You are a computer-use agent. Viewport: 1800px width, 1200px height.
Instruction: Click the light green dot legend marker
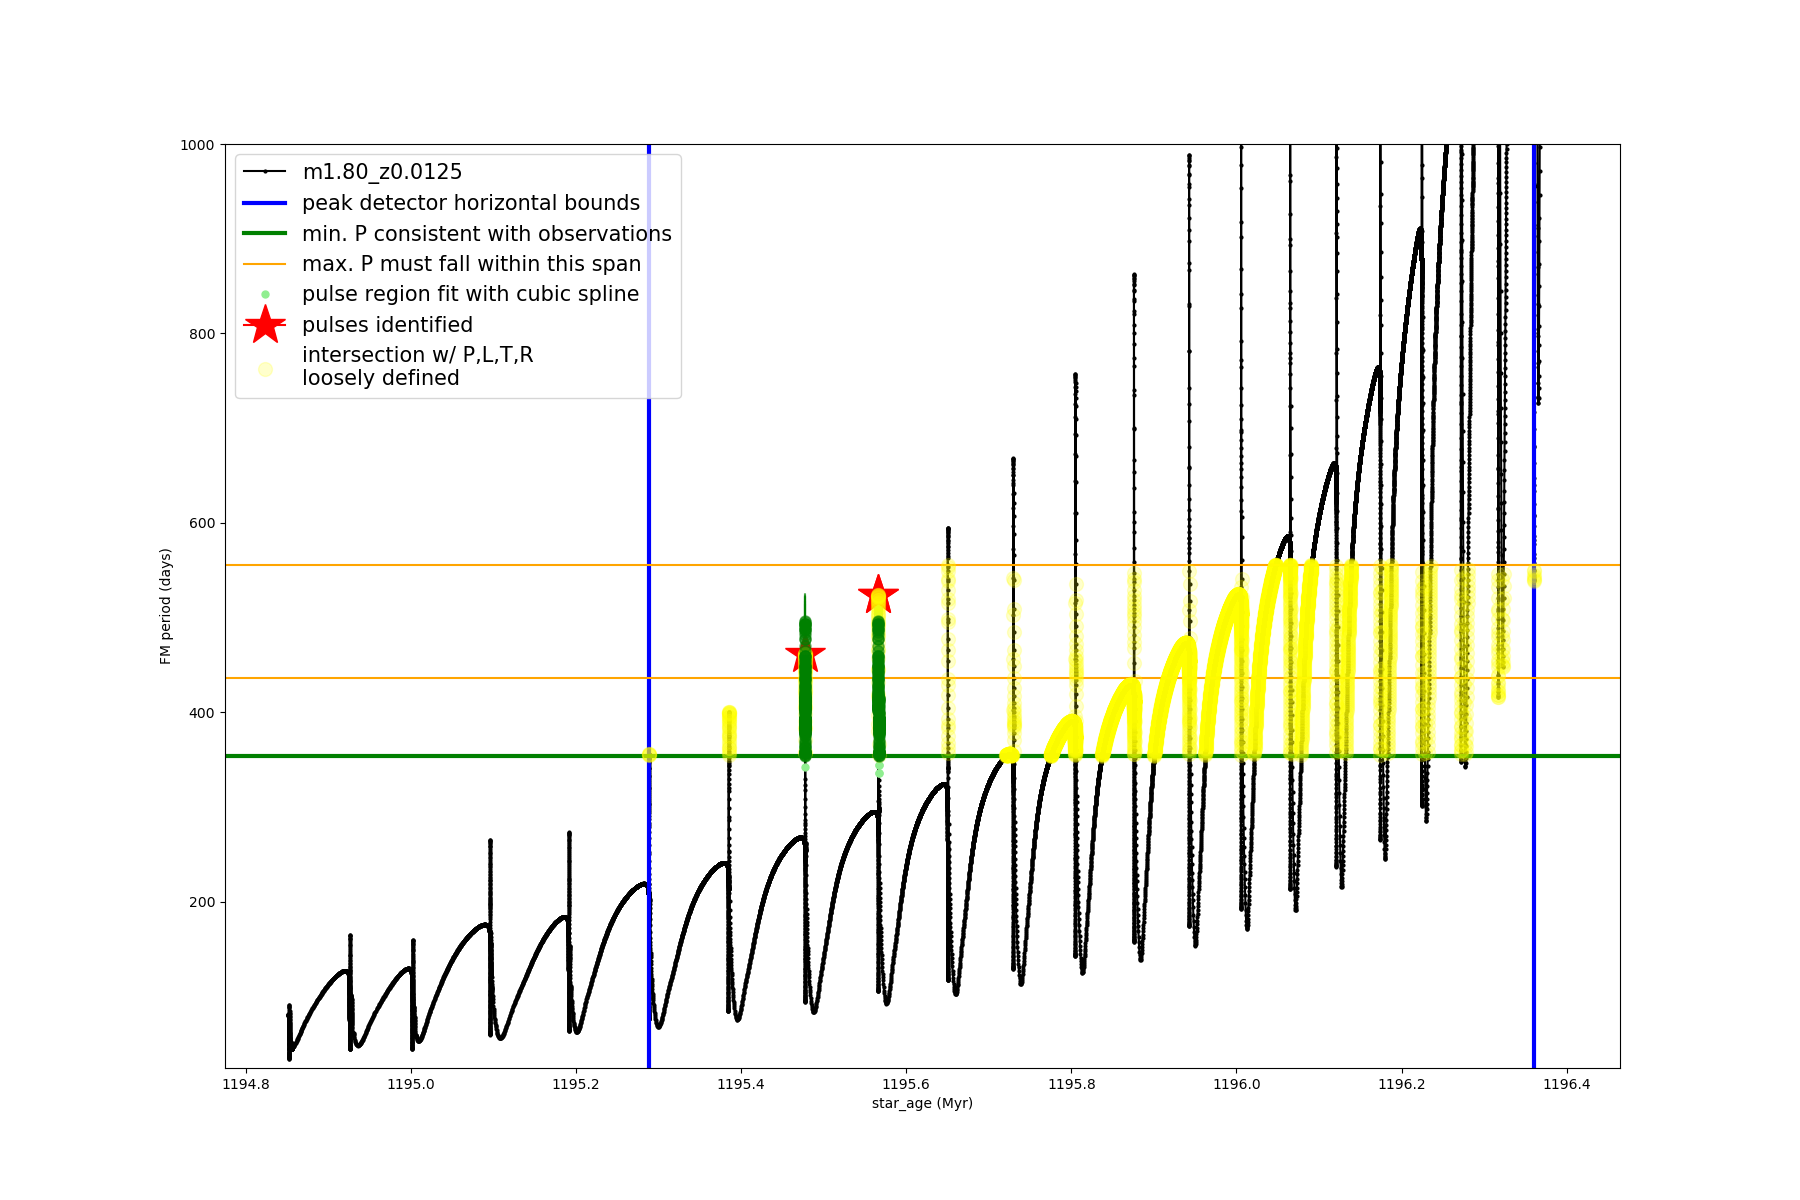(x=265, y=294)
